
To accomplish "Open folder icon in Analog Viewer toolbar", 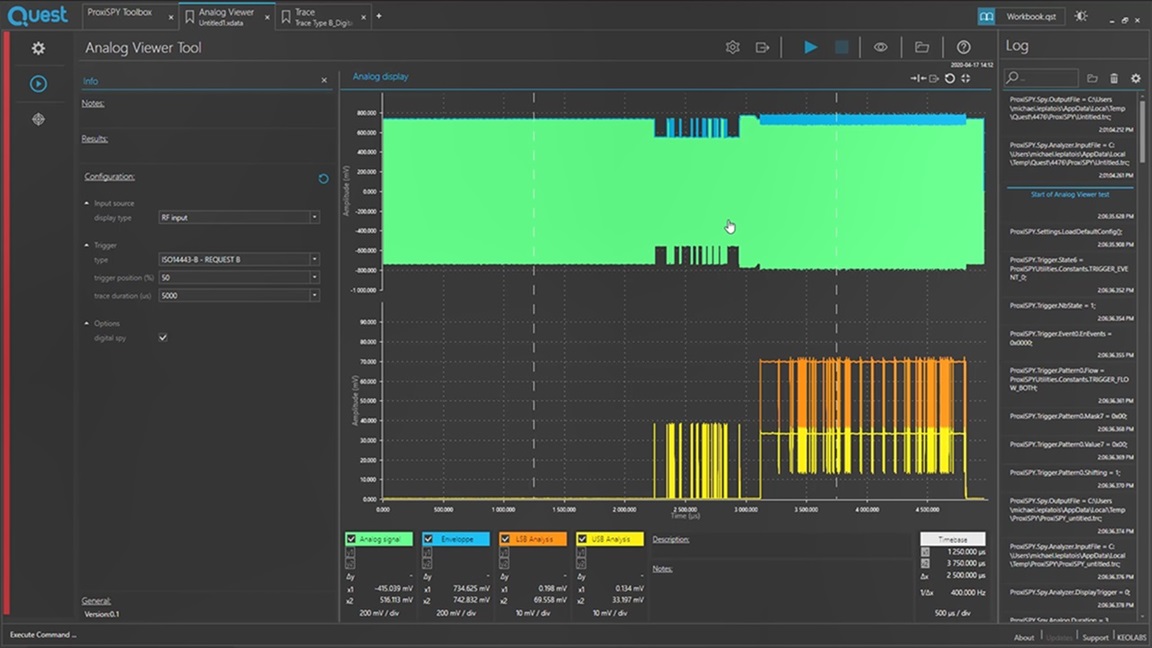I will click(x=921, y=48).
